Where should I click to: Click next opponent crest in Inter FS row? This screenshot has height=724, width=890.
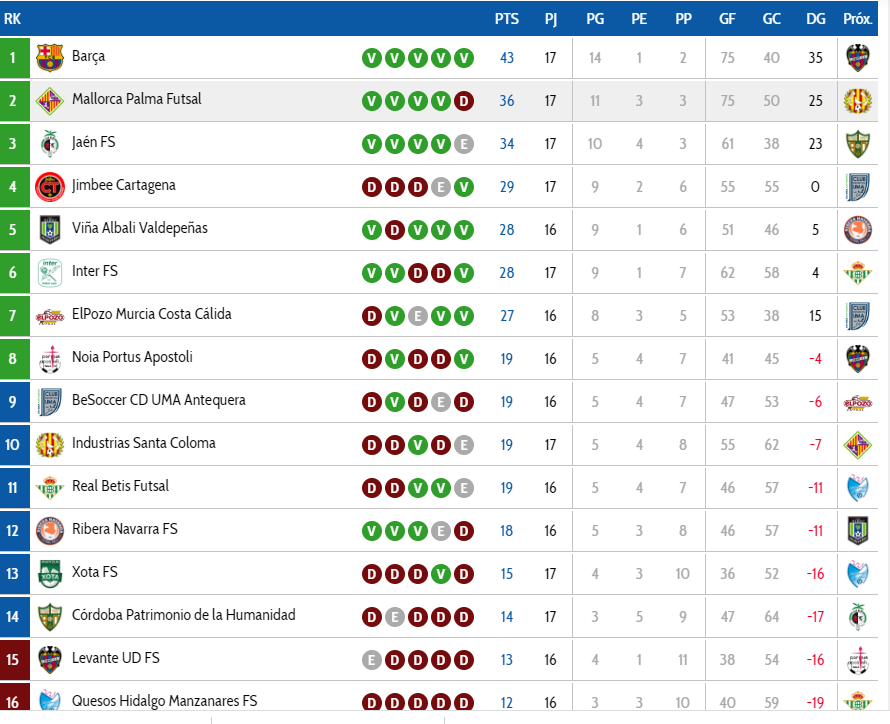click(857, 273)
